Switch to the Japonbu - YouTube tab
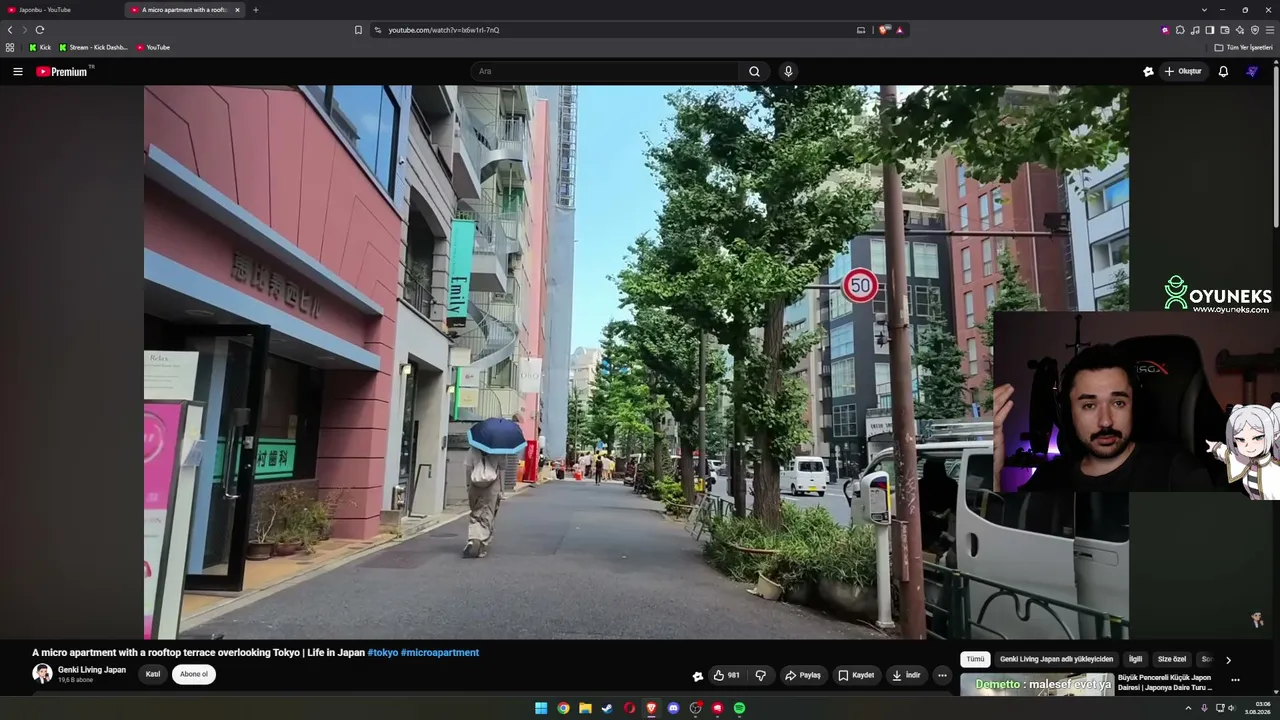Viewport: 1280px width, 720px height. click(x=62, y=10)
